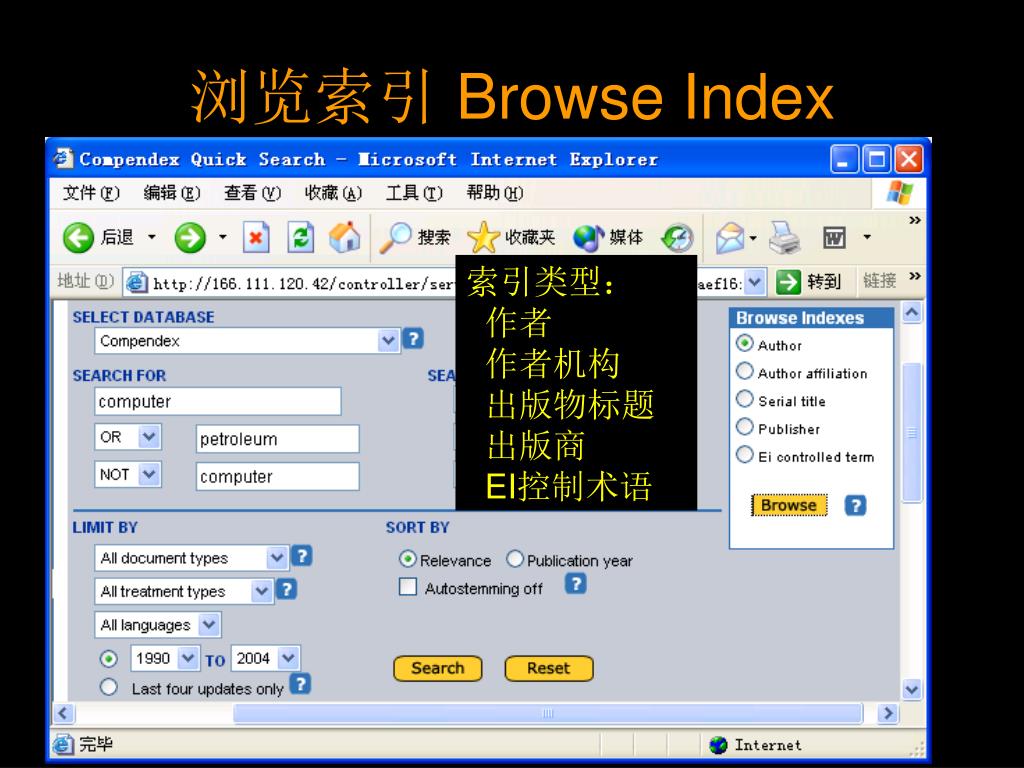Expand All document types dropdown
Image resolution: width=1024 pixels, height=768 pixels.
pyautogui.click(x=276, y=558)
